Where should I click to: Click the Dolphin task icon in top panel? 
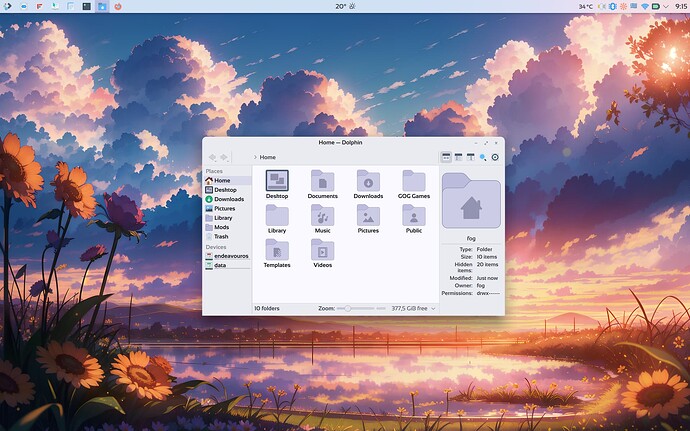click(x=102, y=6)
